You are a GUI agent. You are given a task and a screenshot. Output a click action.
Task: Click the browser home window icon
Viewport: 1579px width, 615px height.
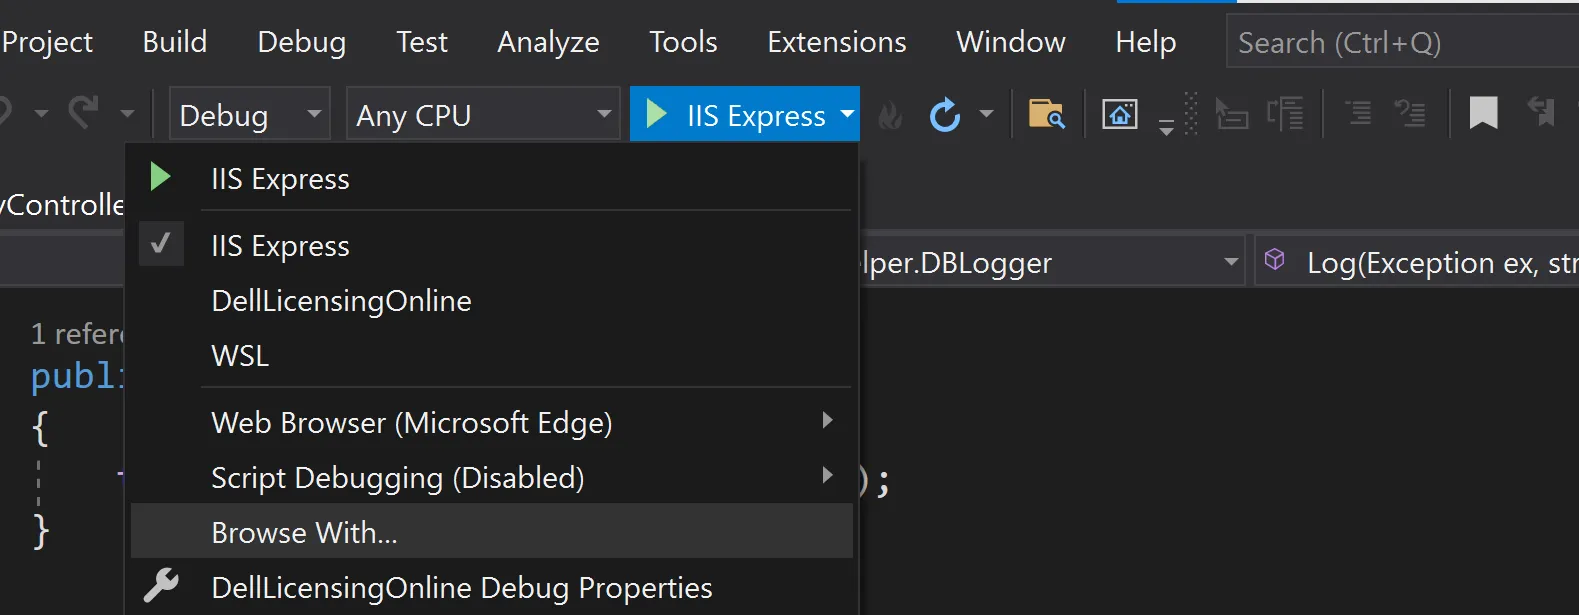[1119, 115]
